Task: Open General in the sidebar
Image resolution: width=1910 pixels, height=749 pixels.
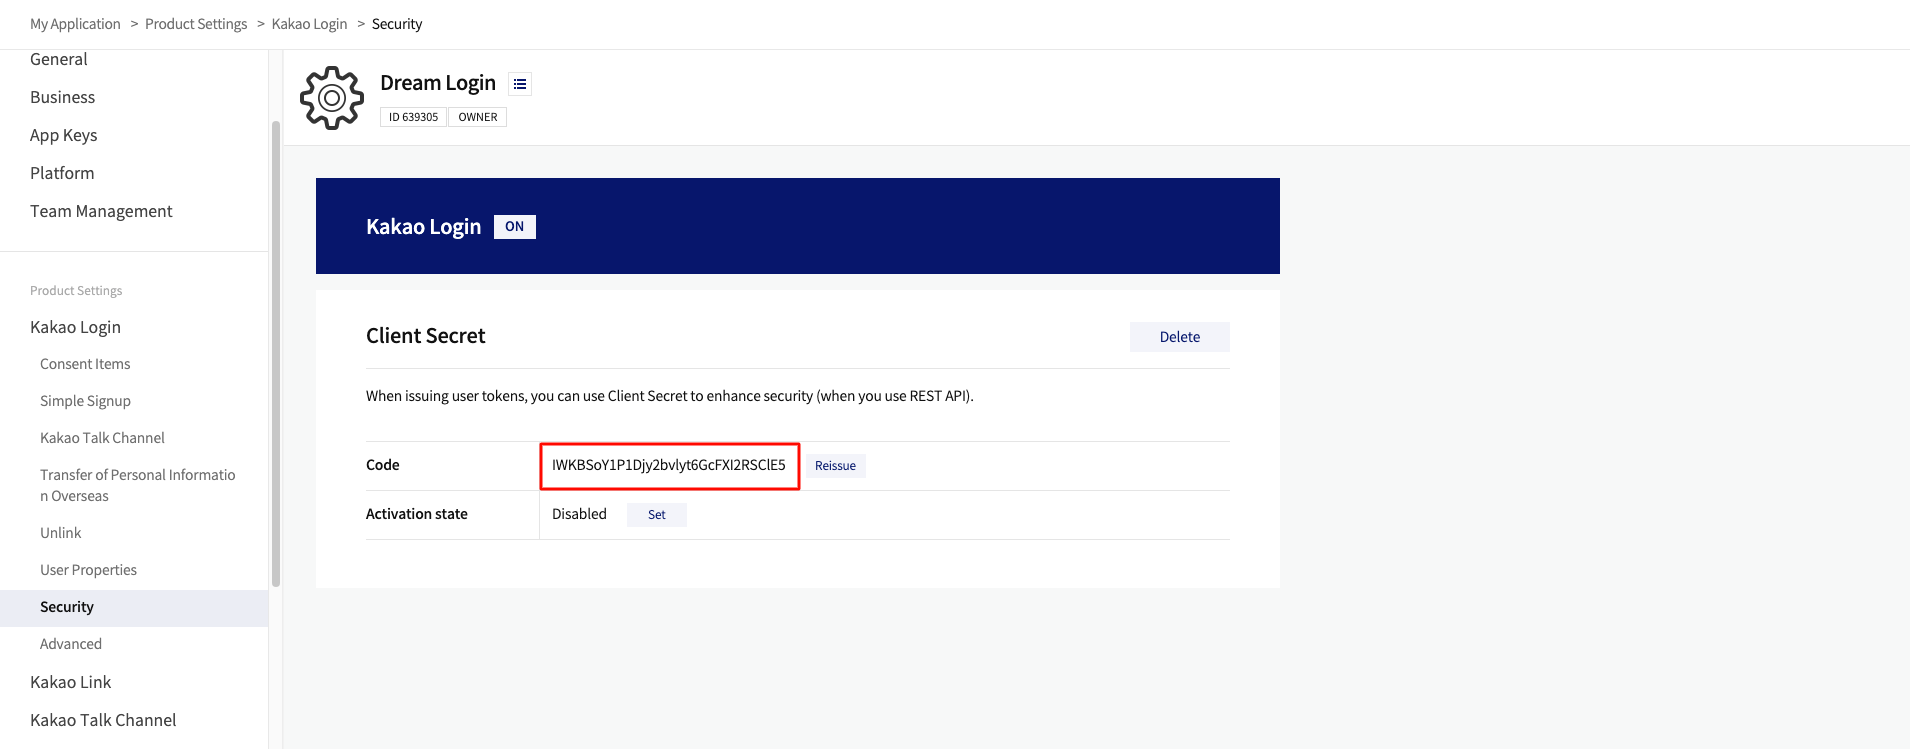Action: (x=59, y=59)
